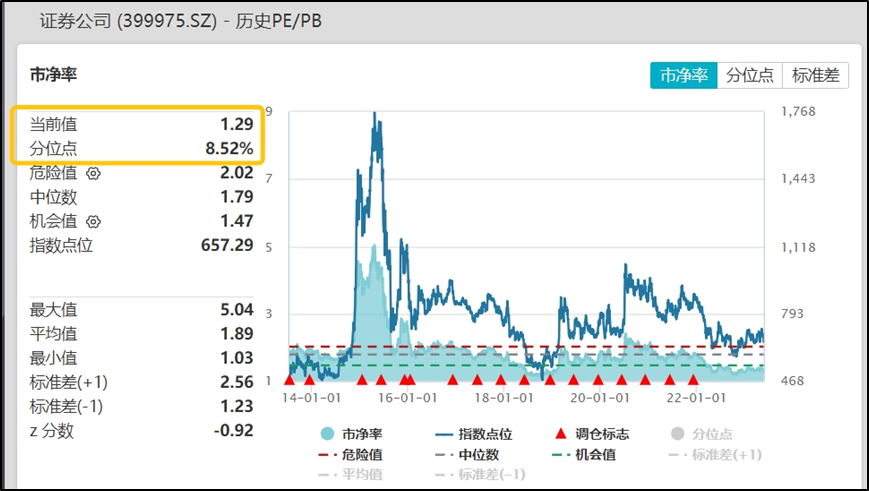Click 14-01-01 x-axis date label
This screenshot has height=491, width=869.
[311, 398]
